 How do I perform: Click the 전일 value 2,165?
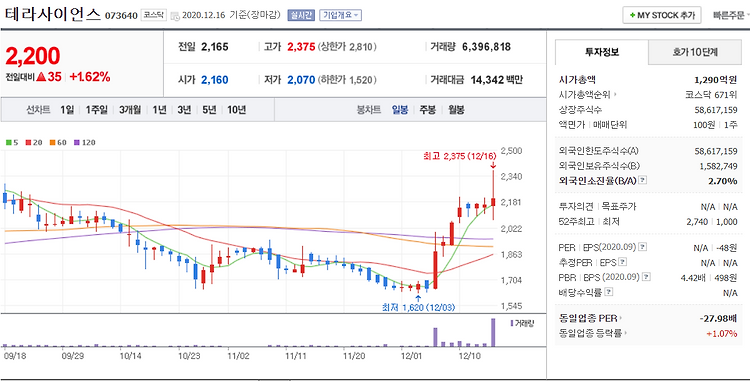click(x=215, y=47)
